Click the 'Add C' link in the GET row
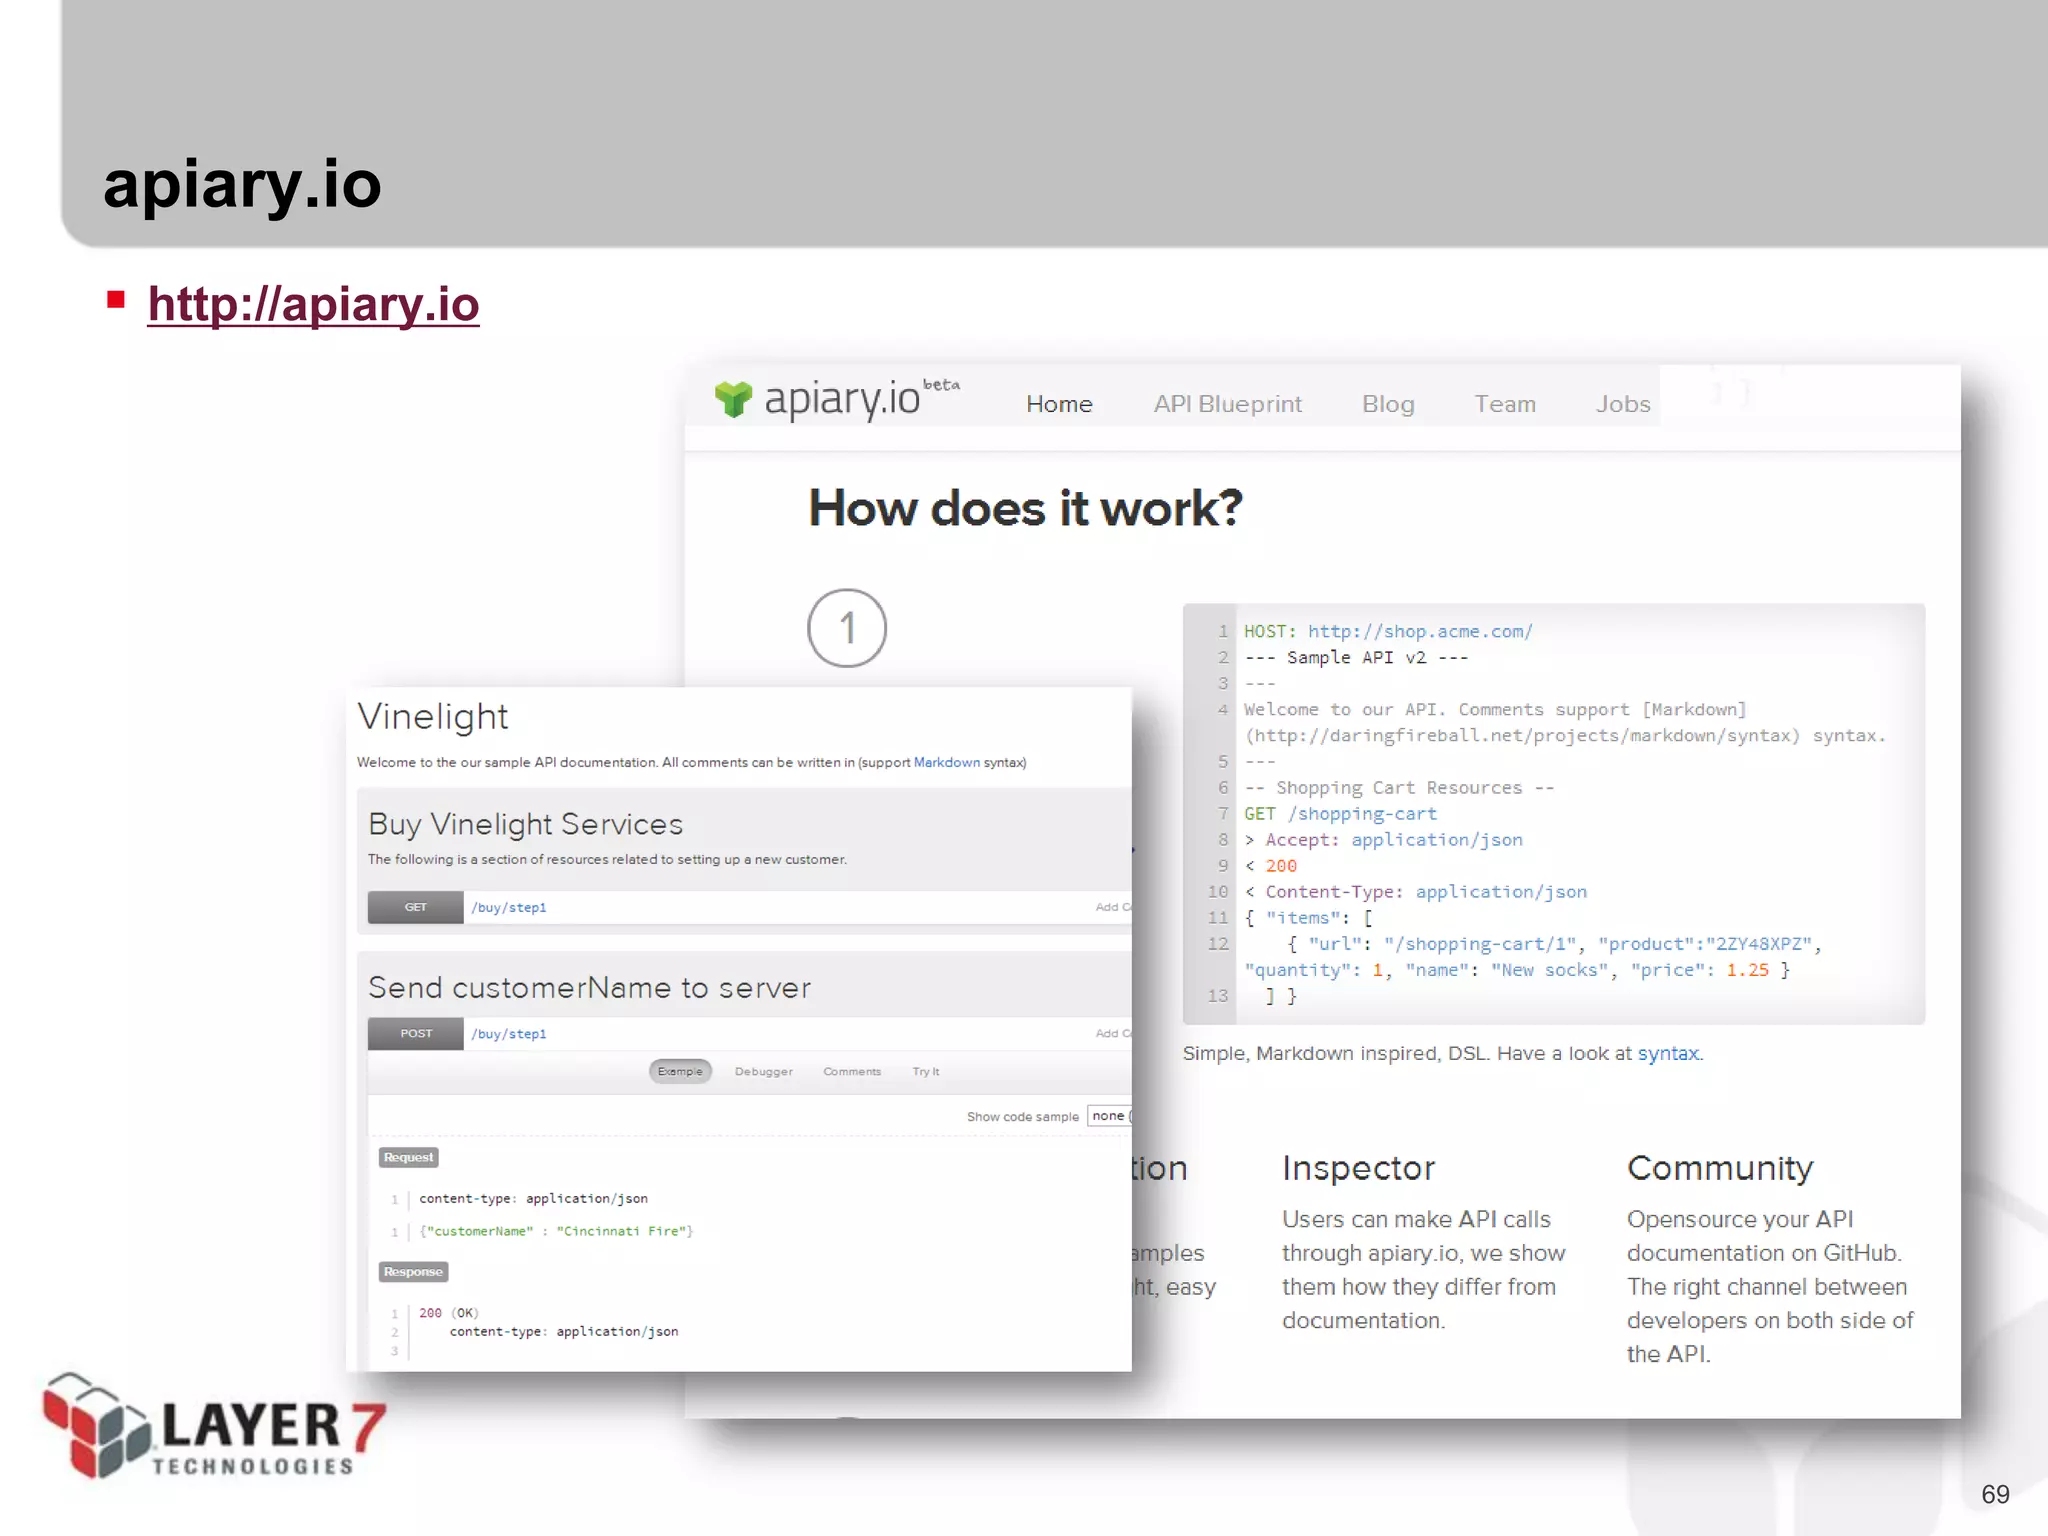This screenshot has width=2048, height=1536. tap(1113, 907)
